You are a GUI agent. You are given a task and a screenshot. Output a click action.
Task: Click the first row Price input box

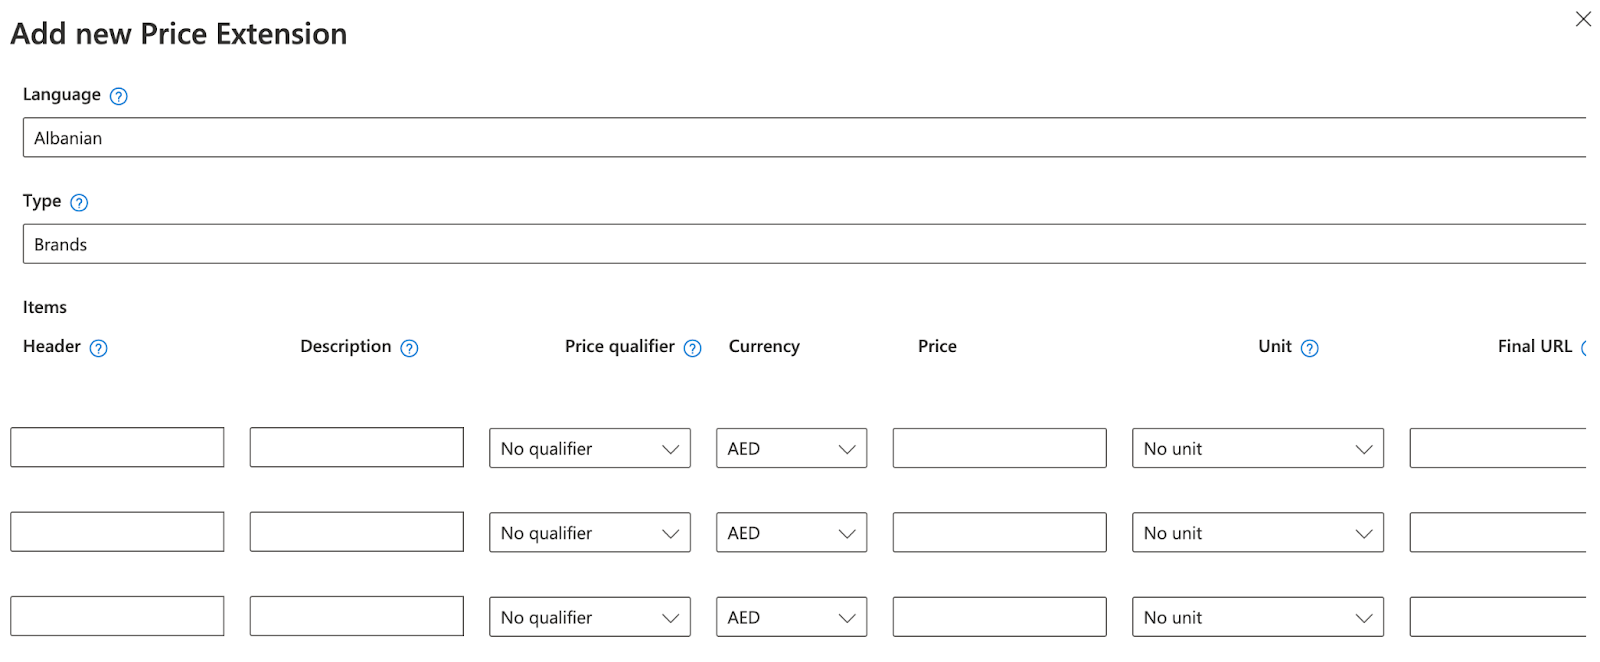(999, 448)
